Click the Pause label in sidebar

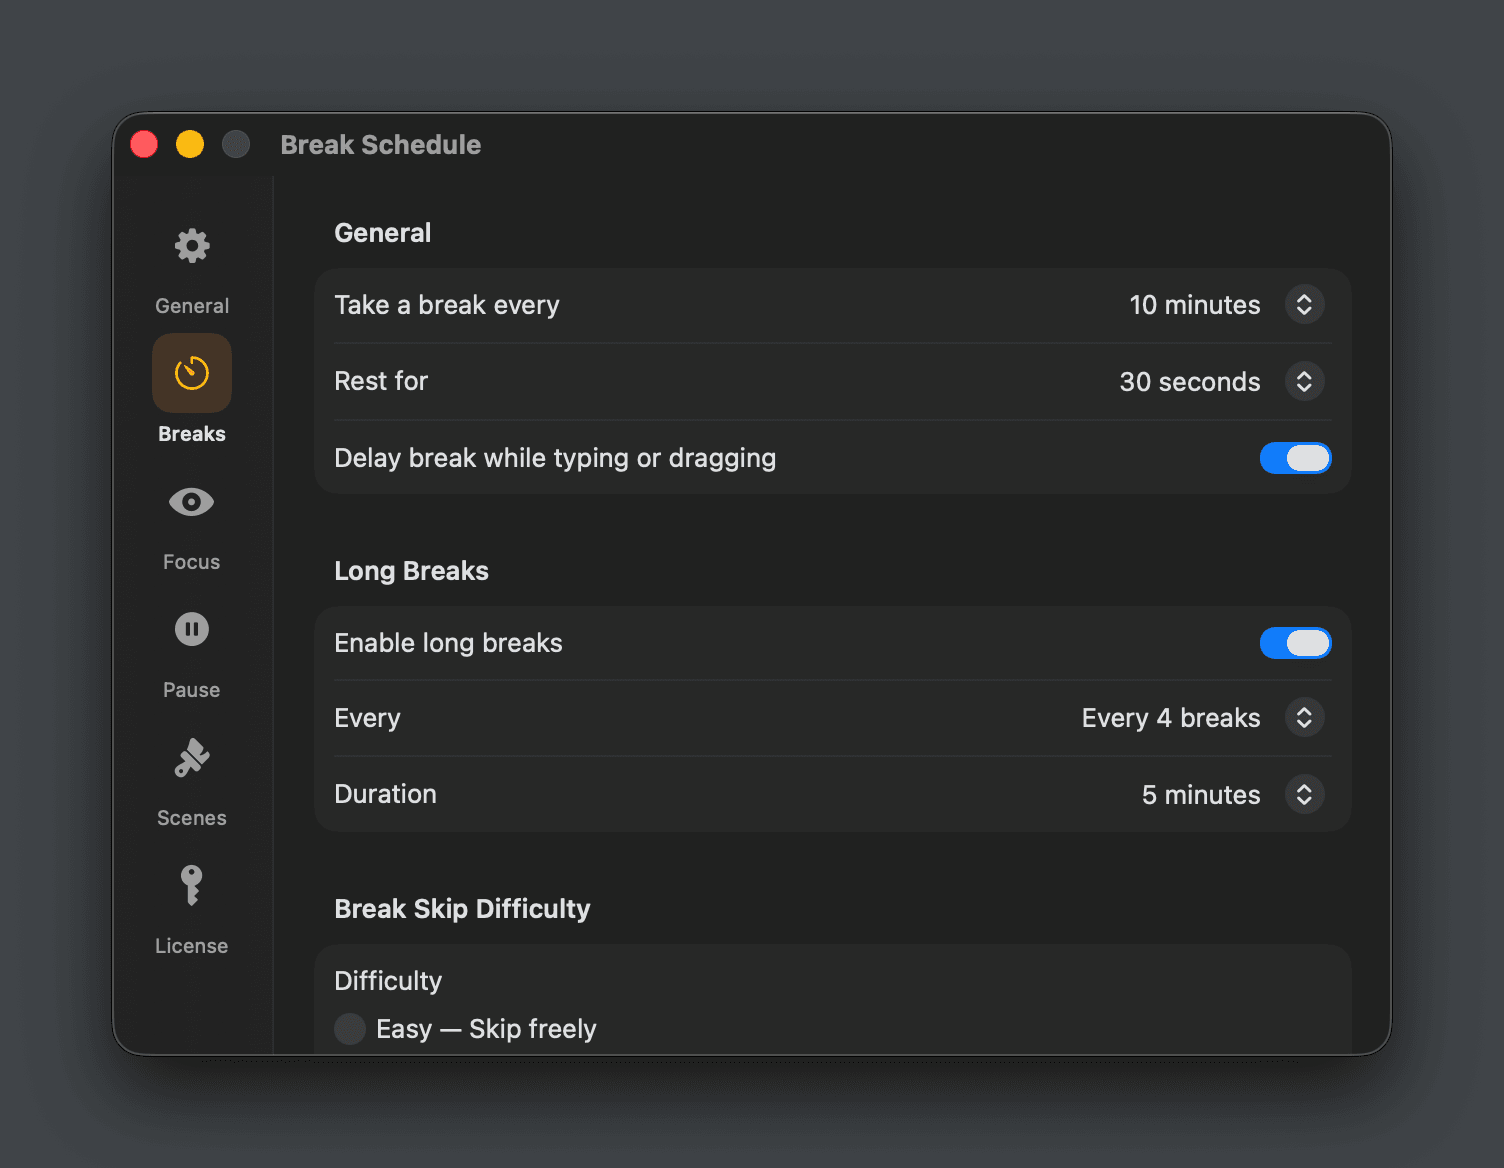(192, 690)
